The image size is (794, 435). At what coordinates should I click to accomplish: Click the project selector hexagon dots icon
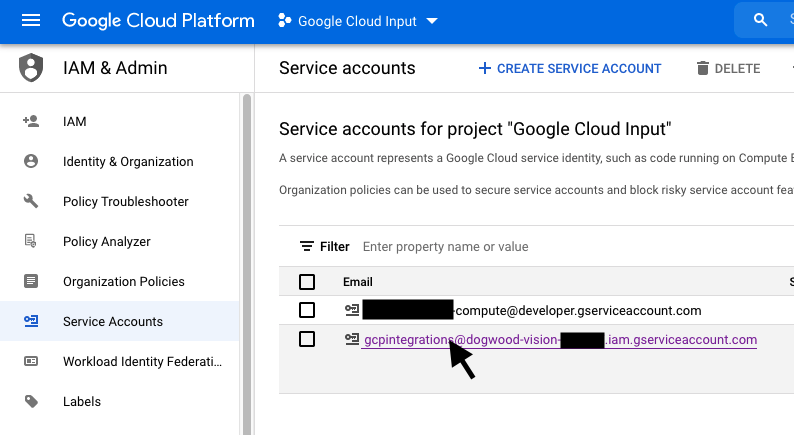(x=285, y=21)
